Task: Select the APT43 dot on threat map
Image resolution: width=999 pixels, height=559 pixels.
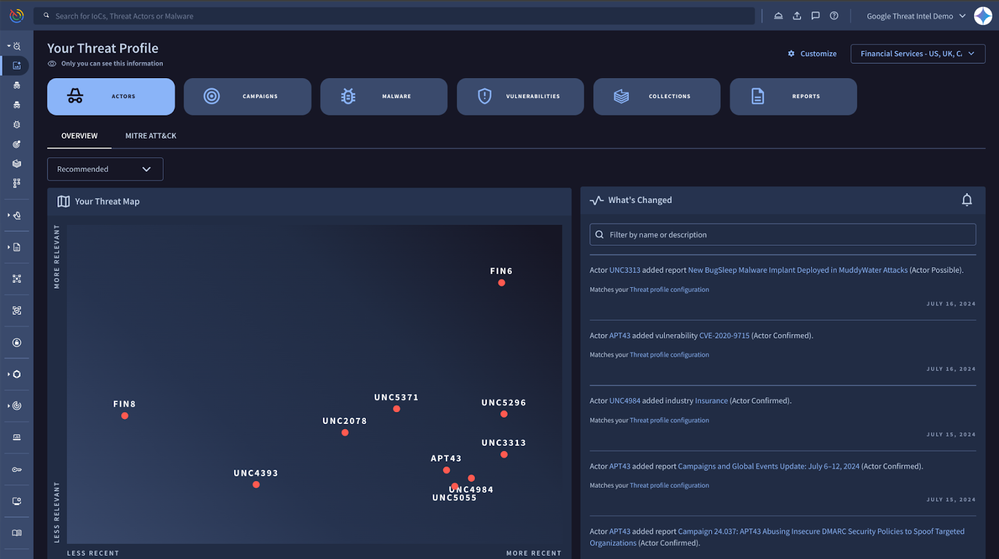Action: (447, 470)
